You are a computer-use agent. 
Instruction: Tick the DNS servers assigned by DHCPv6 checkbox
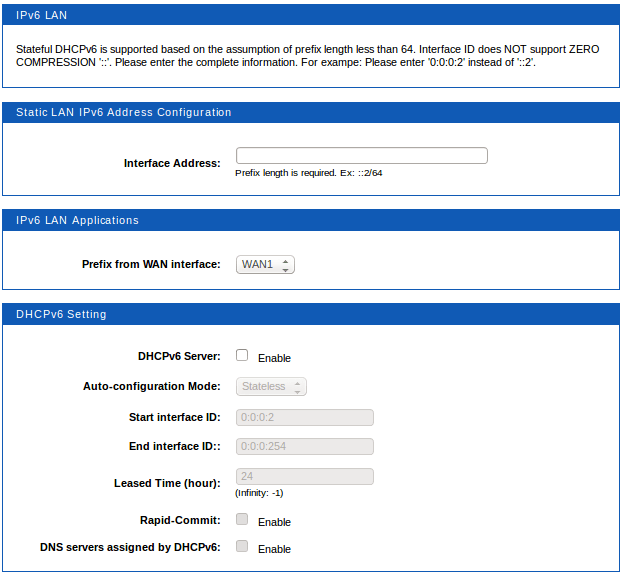pos(242,547)
